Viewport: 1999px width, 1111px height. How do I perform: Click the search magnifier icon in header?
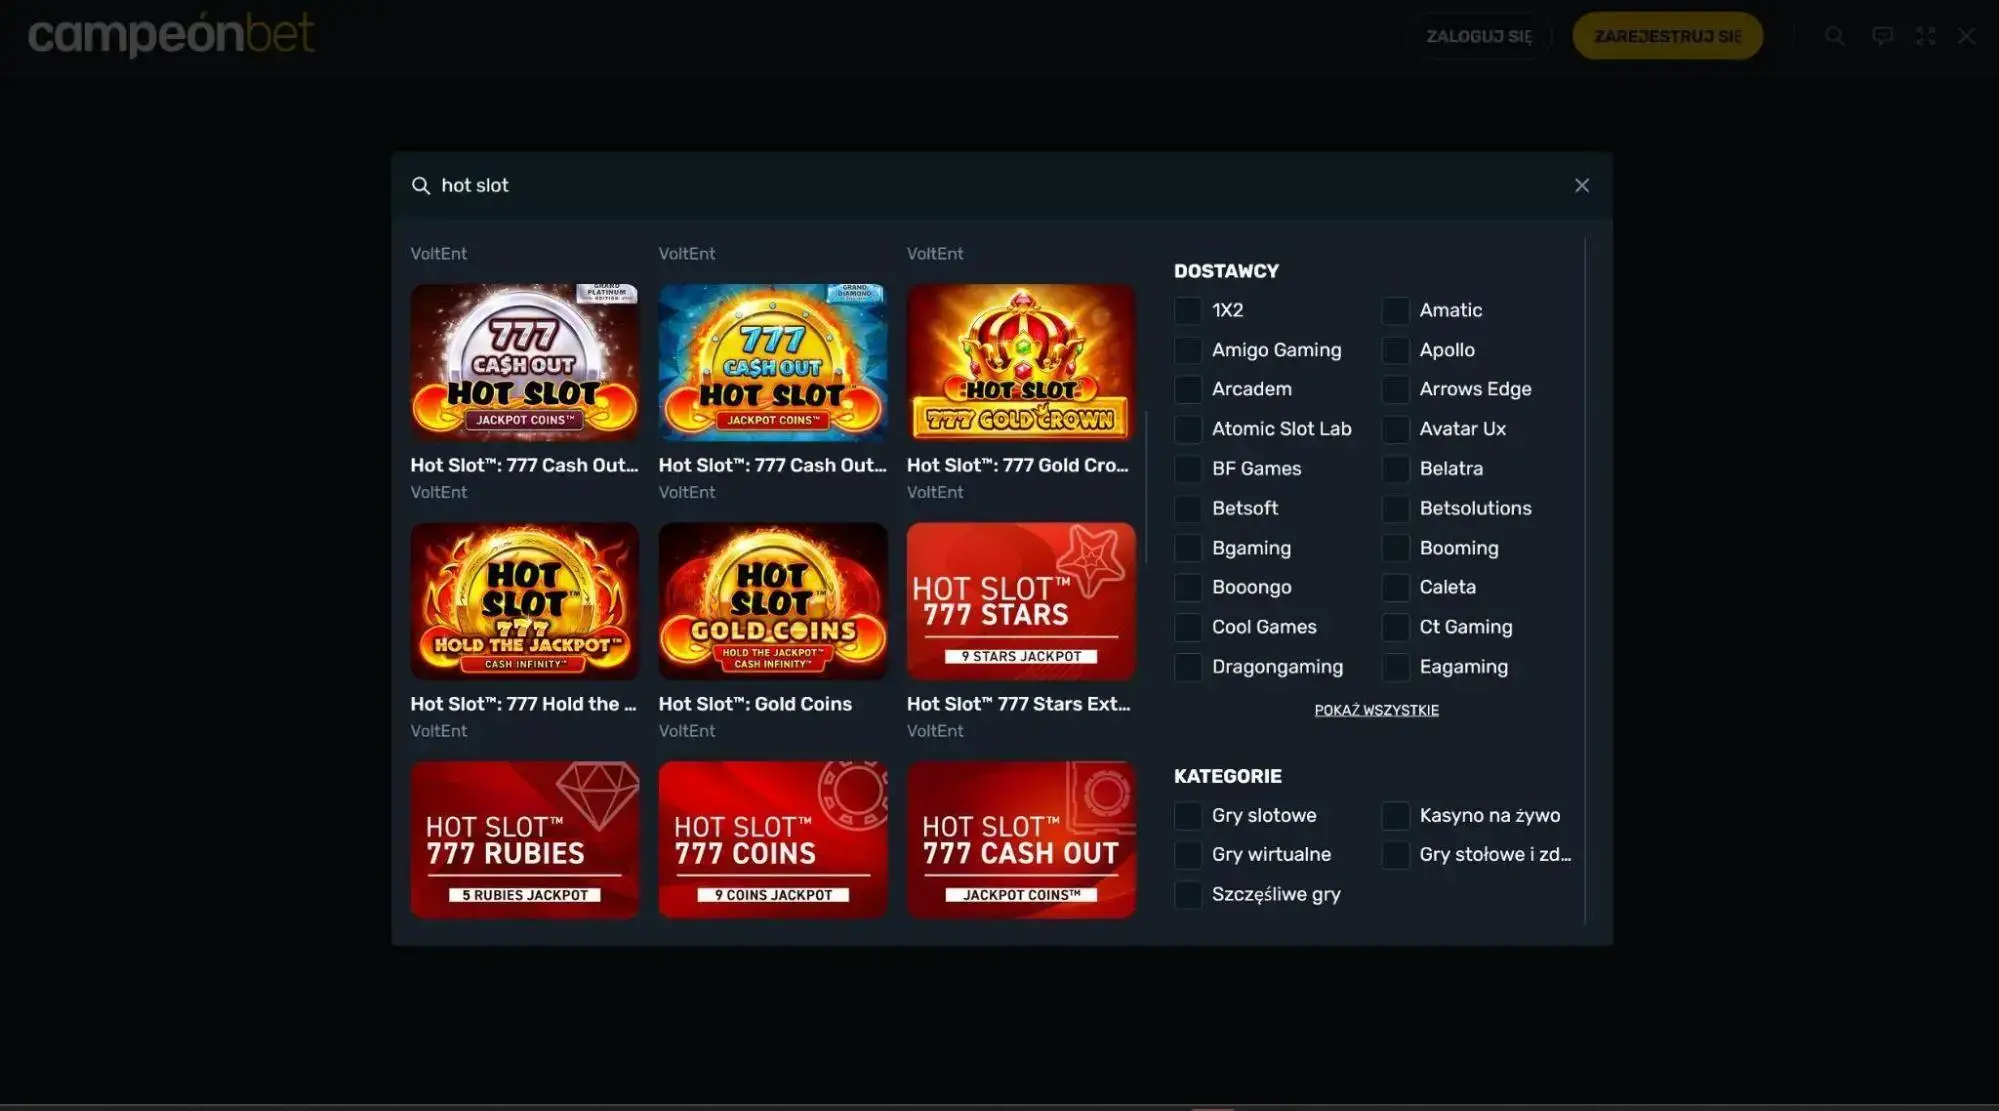point(1834,37)
